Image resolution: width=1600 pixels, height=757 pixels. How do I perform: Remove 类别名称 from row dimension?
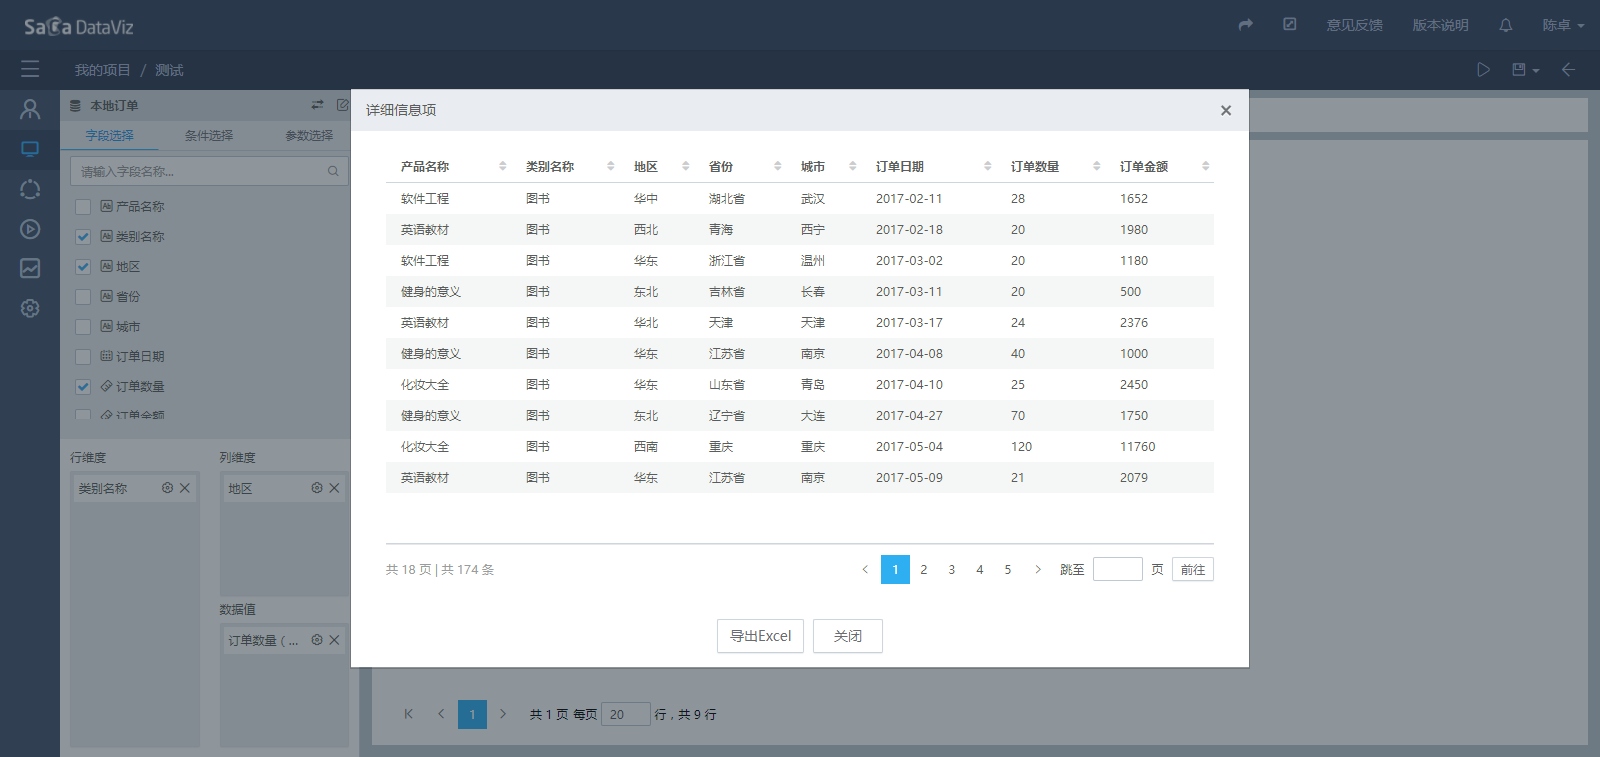click(185, 488)
